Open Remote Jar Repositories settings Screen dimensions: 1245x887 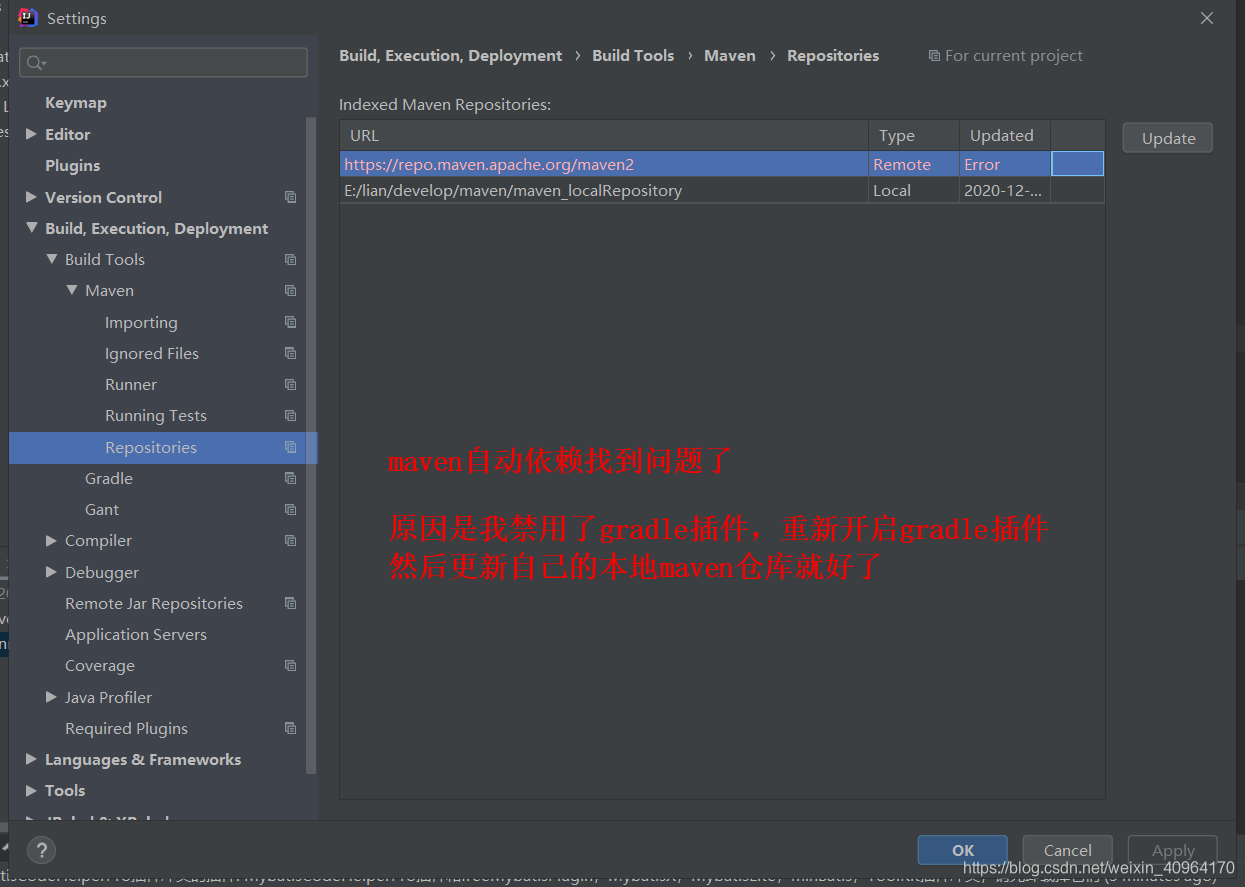tap(154, 603)
